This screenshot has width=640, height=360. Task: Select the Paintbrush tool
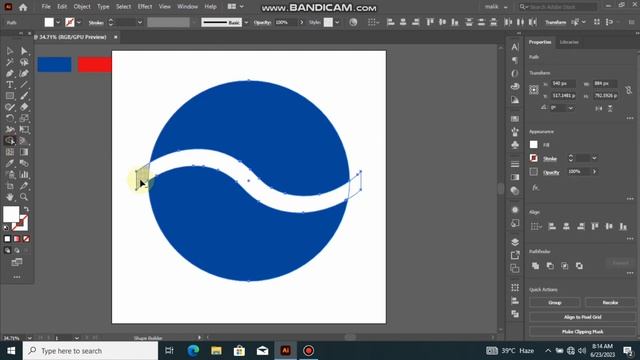click(x=24, y=96)
